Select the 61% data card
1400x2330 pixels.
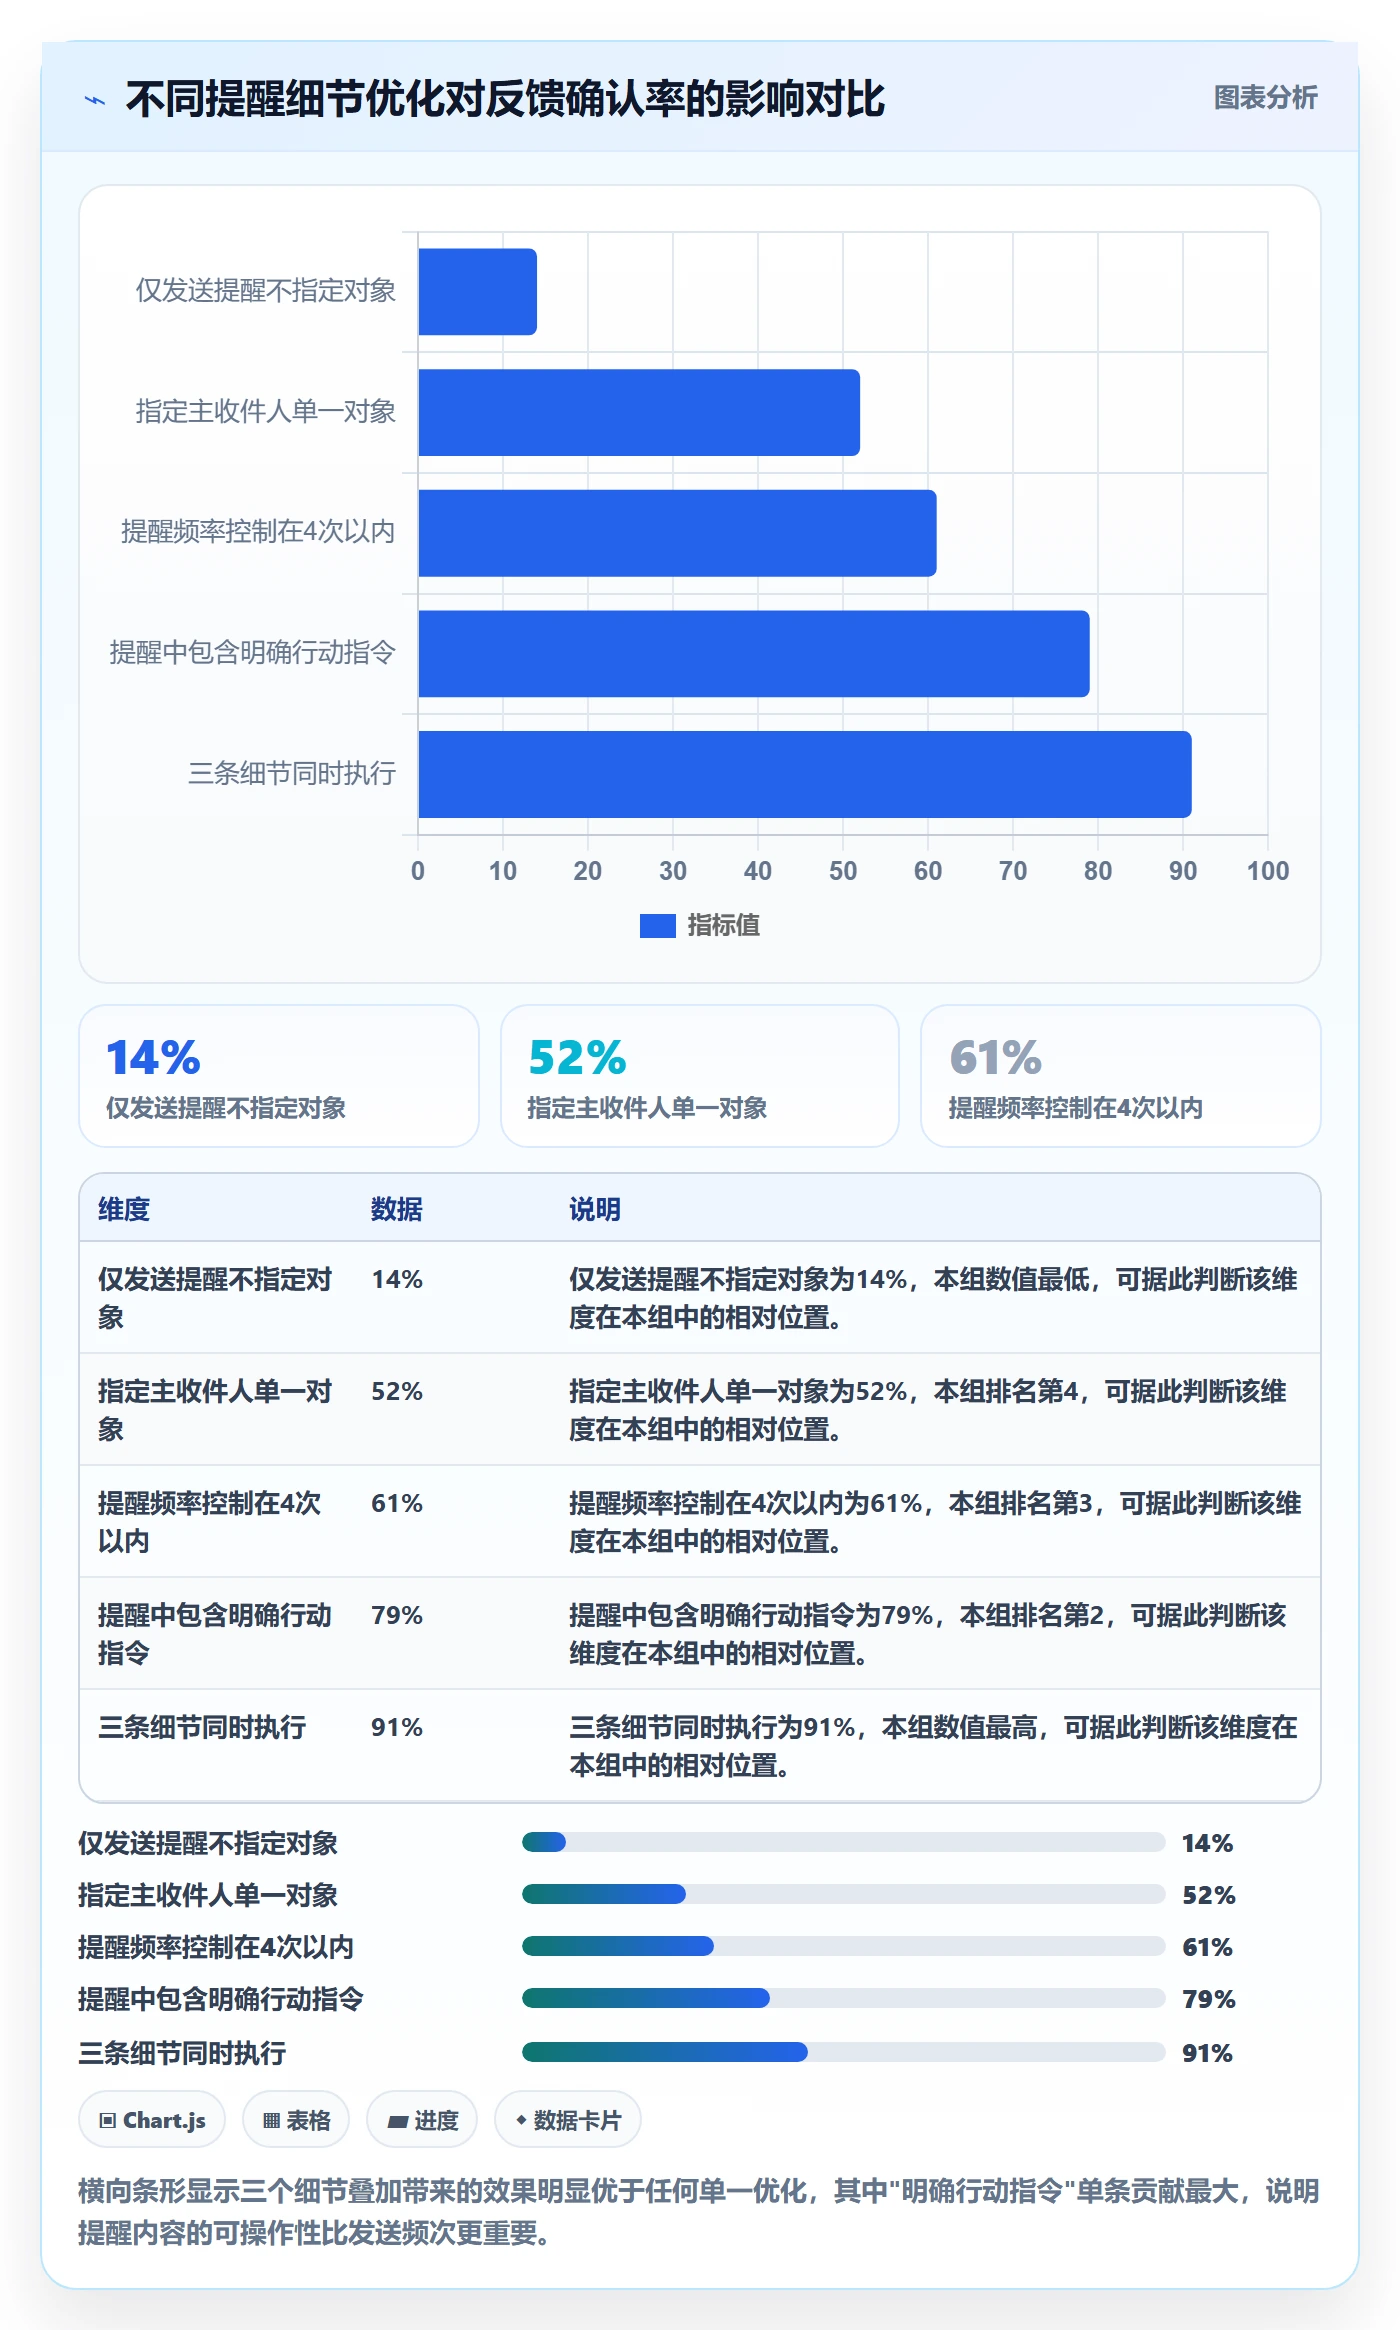click(x=1121, y=1076)
